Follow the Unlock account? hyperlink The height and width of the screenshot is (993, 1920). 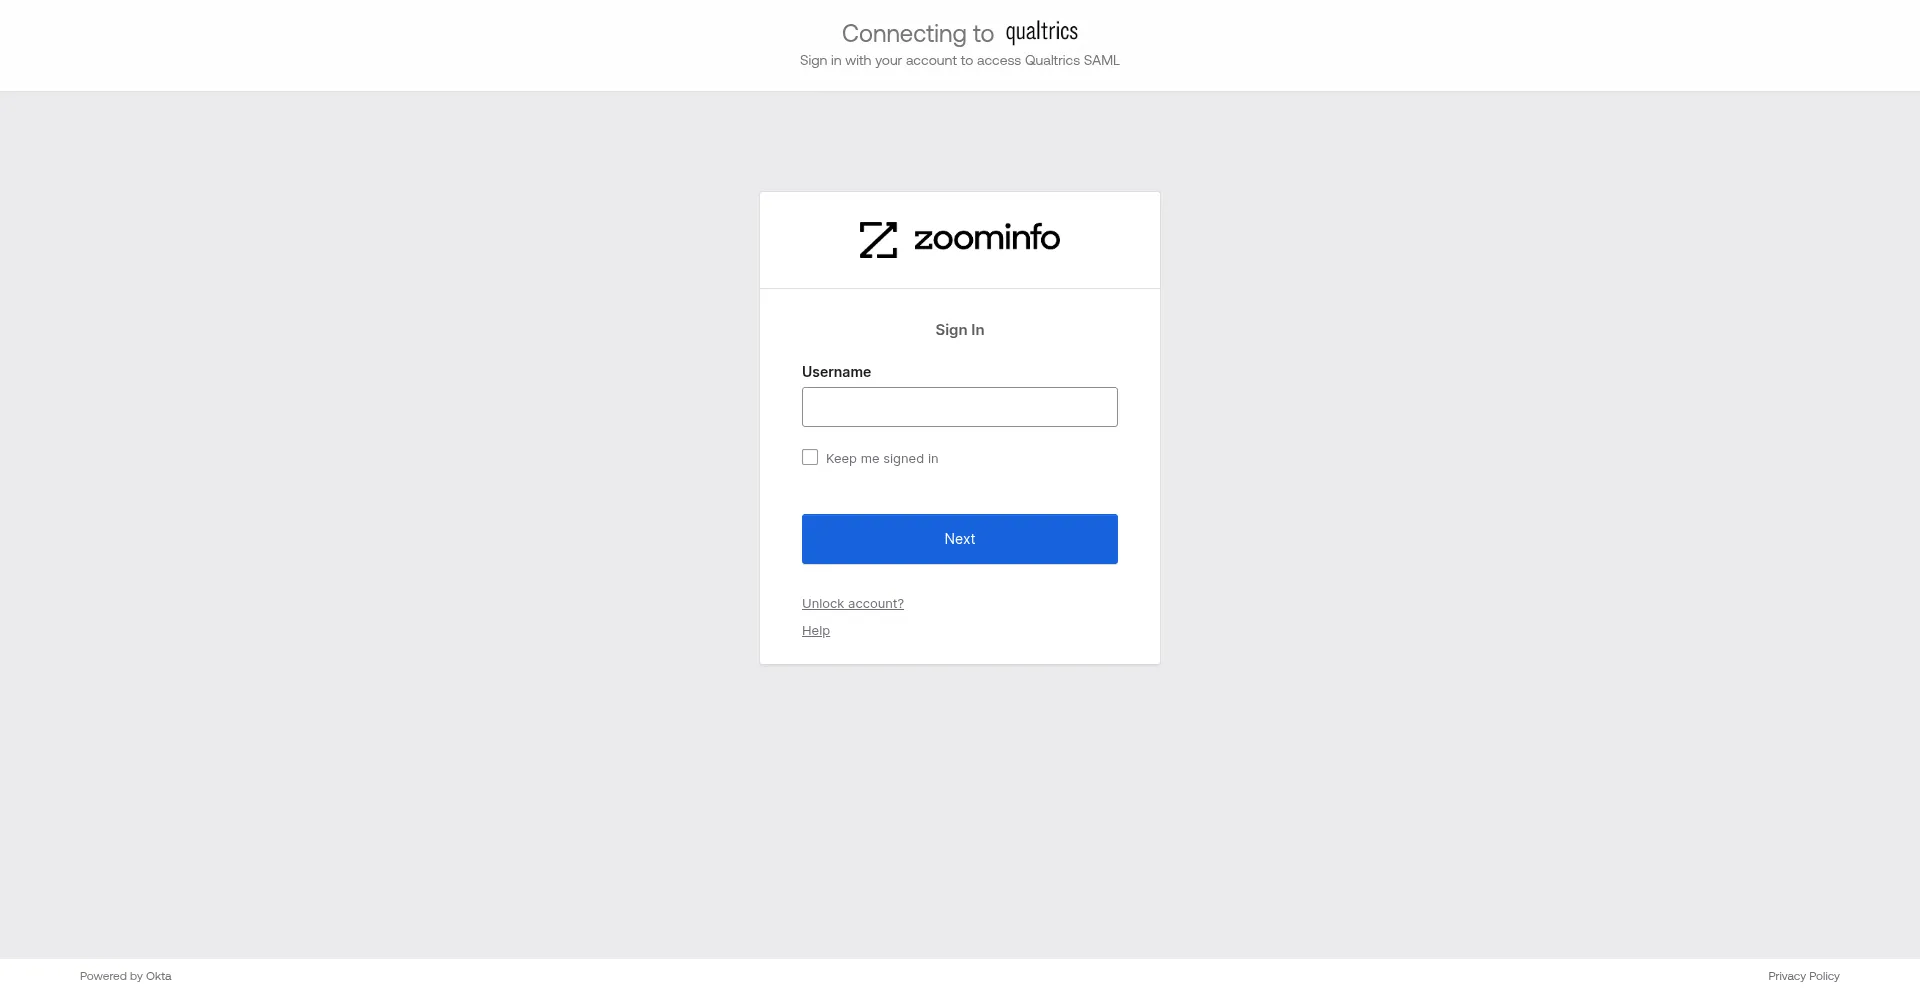coord(852,603)
